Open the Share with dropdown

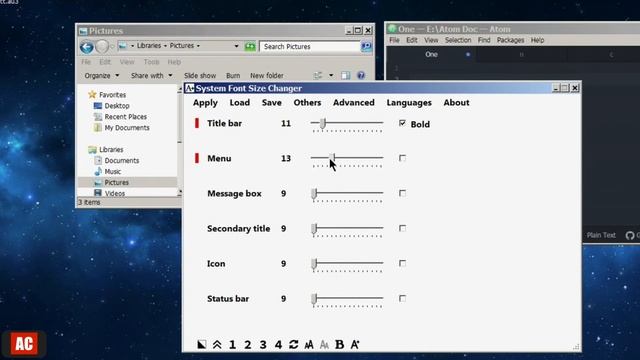[x=151, y=76]
